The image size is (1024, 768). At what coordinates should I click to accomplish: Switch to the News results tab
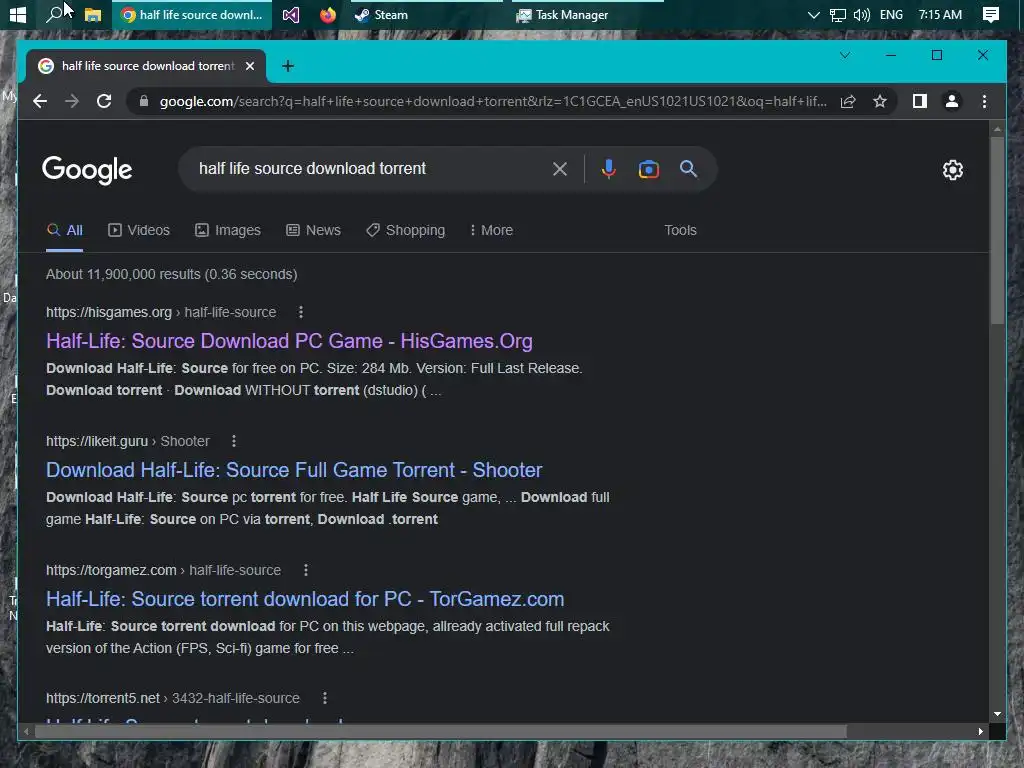(x=313, y=231)
